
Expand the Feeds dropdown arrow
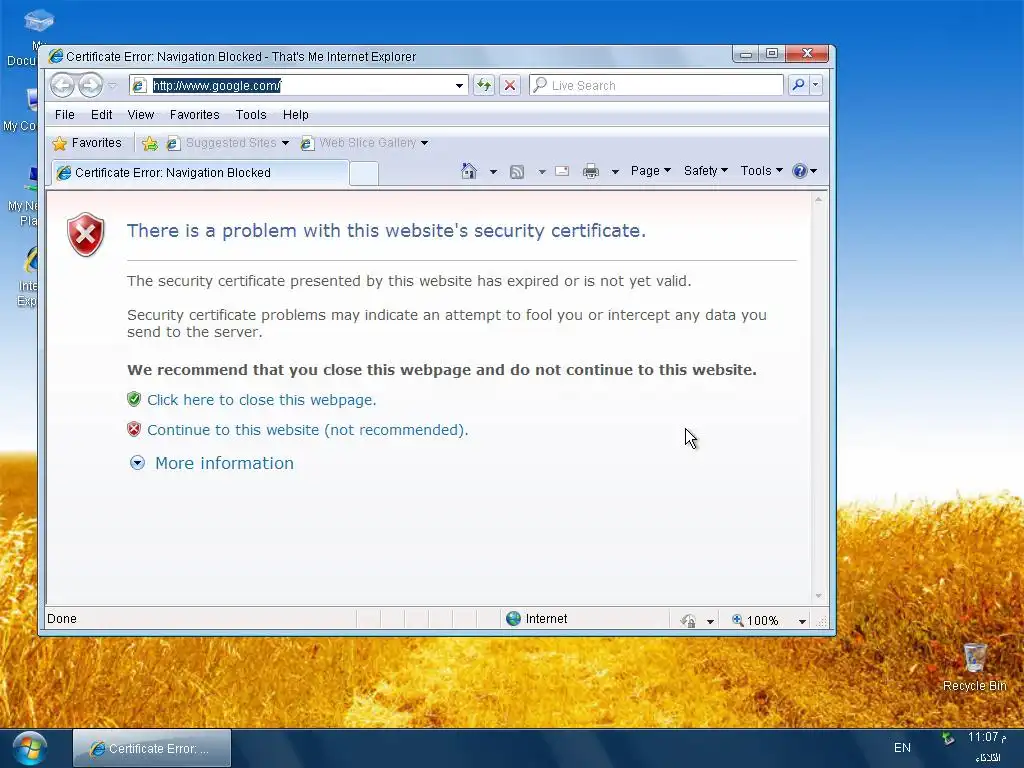(x=541, y=172)
